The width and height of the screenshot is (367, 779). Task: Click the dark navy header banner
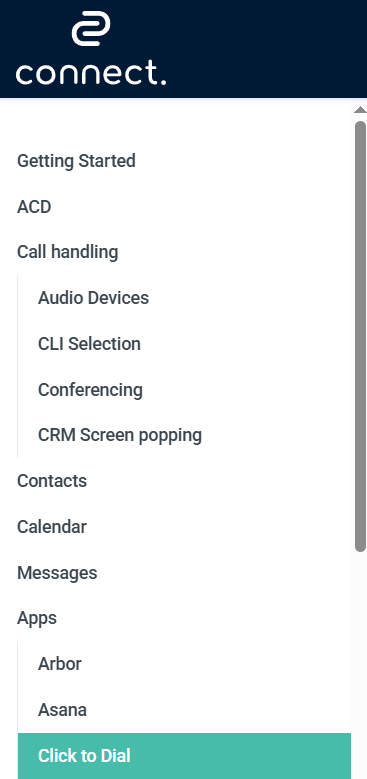pyautogui.click(x=183, y=49)
